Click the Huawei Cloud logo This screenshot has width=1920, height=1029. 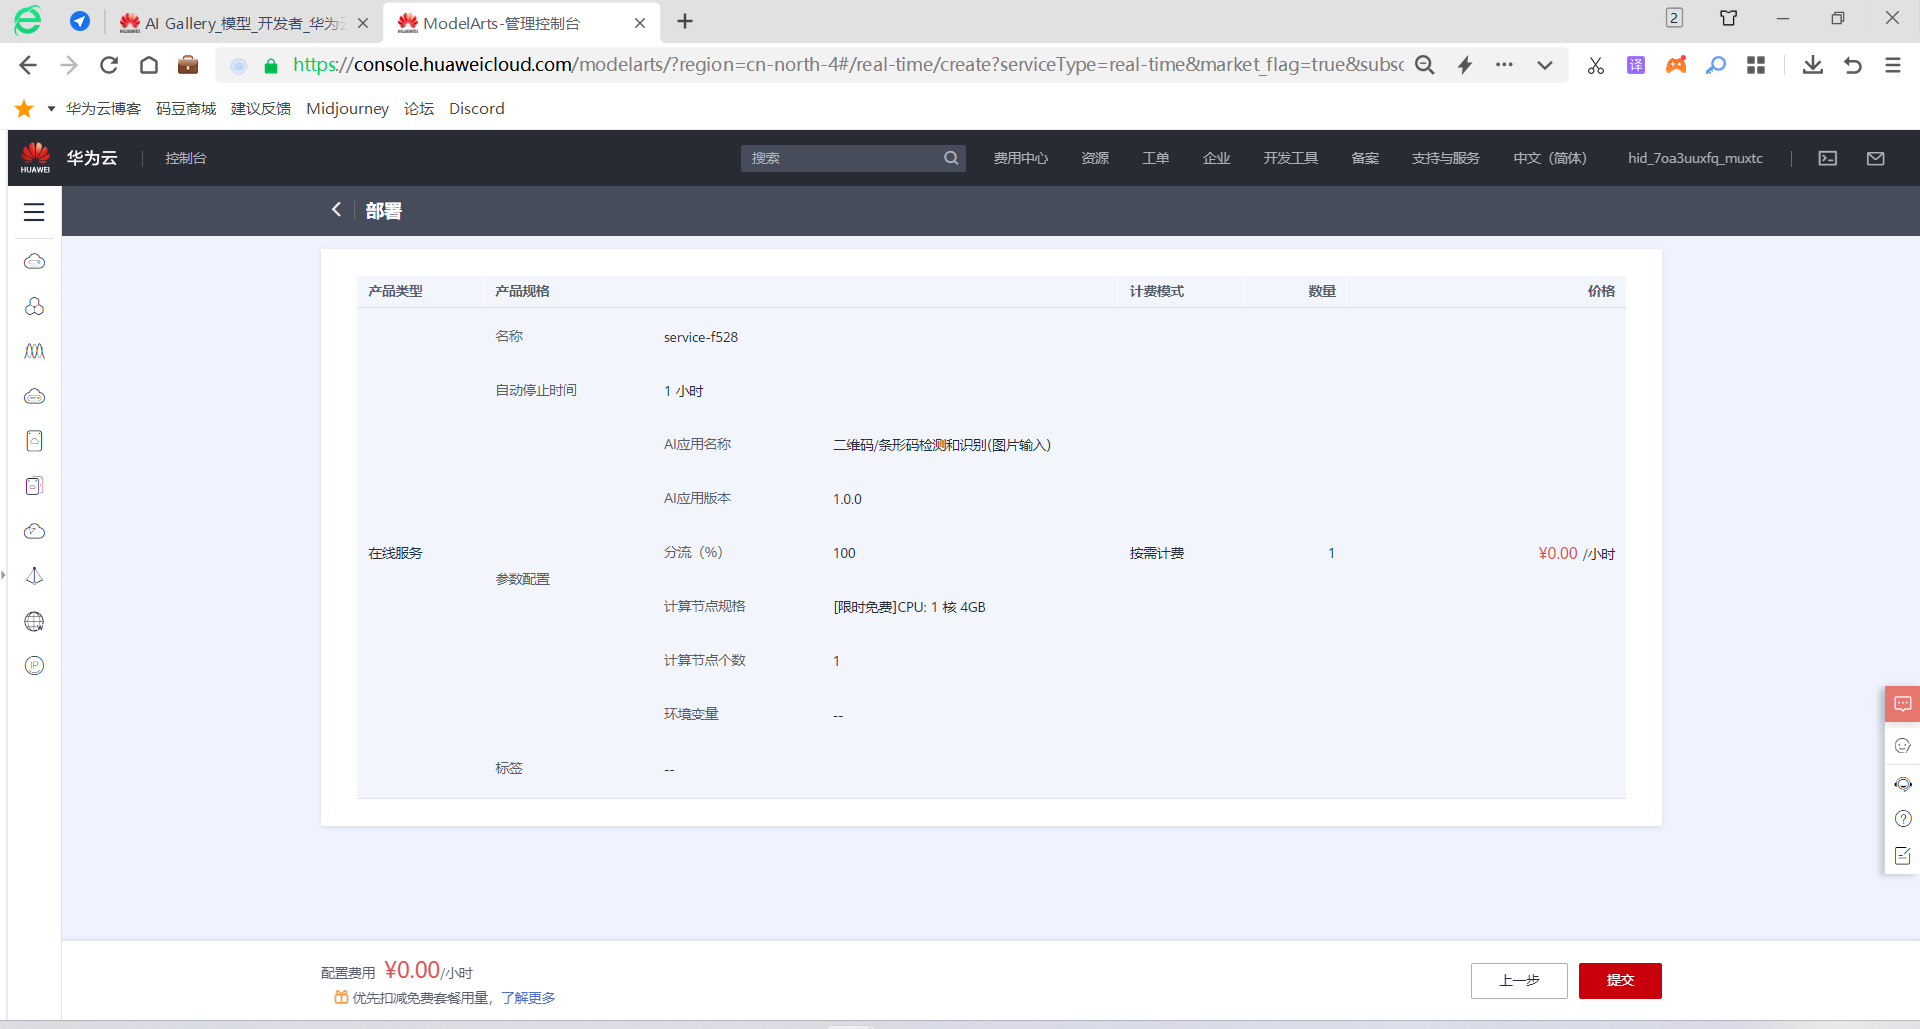click(36, 158)
